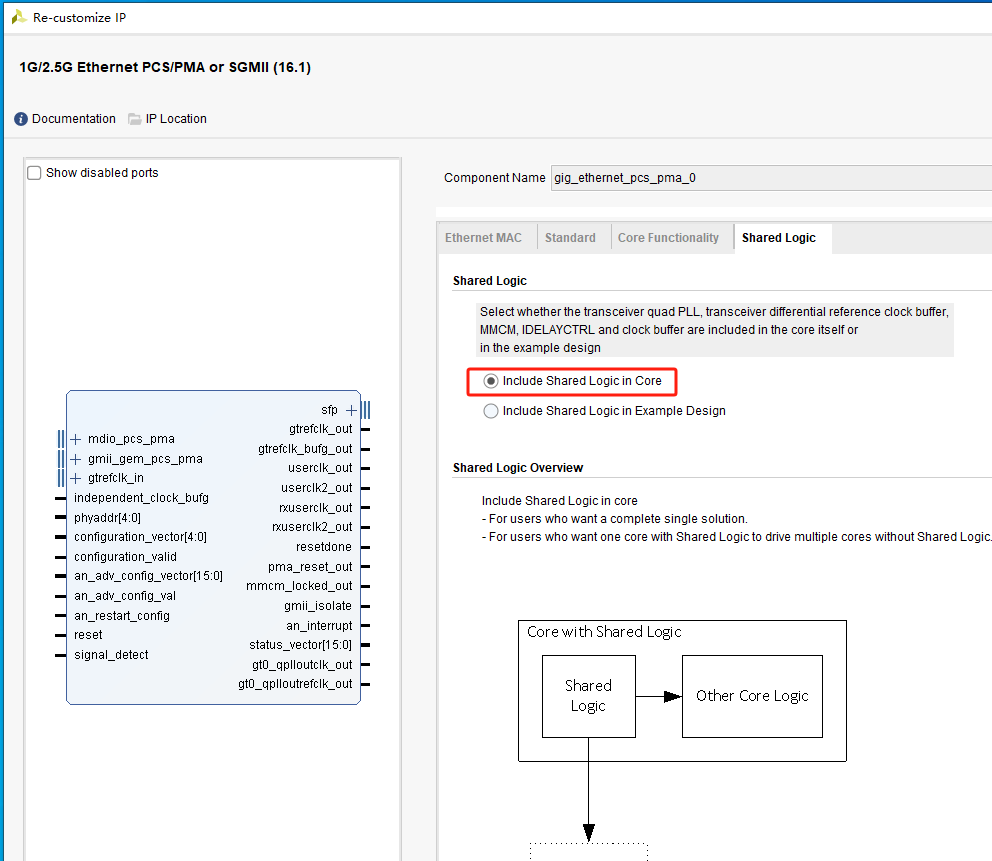The image size is (992, 861).
Task: Click an_adv_config_val port label
Action: point(125,596)
